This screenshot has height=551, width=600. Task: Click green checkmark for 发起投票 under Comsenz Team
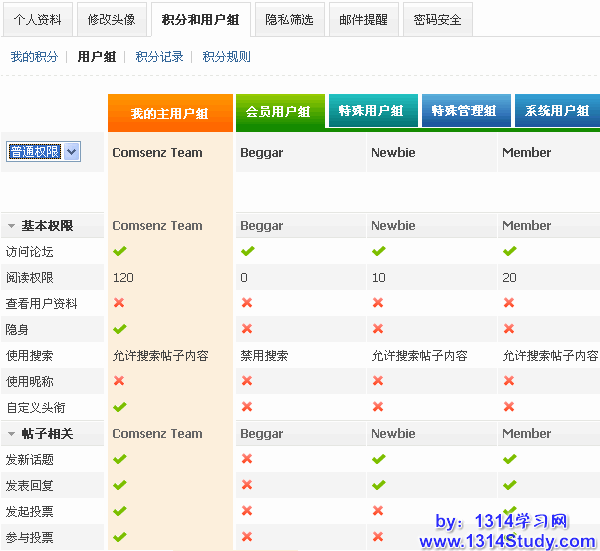pyautogui.click(x=119, y=511)
